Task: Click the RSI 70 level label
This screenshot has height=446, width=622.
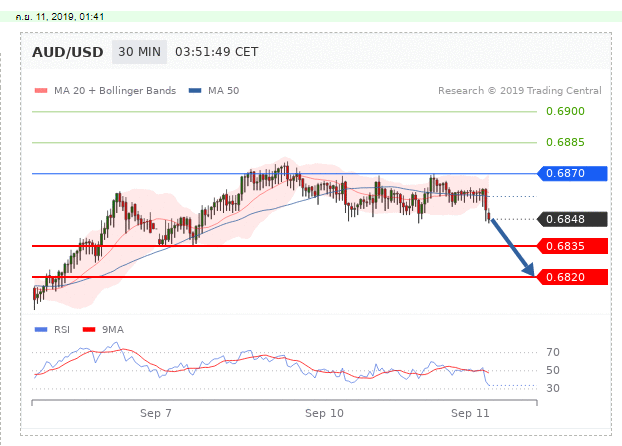Action: [x=553, y=352]
